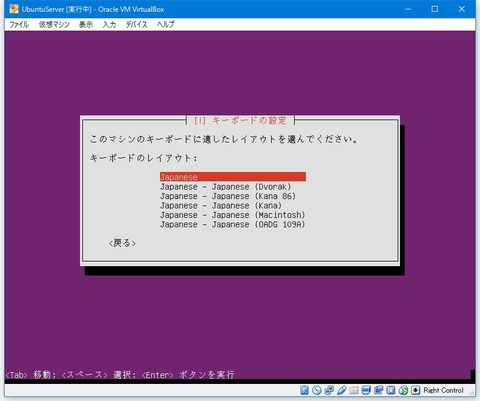
Task: Close the VirtualBox window
Action: click(x=461, y=9)
